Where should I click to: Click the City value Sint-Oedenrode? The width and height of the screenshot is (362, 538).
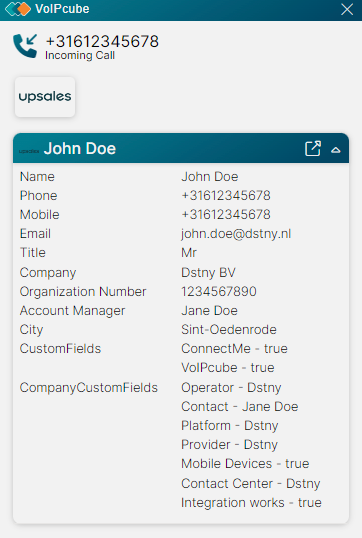click(x=229, y=330)
